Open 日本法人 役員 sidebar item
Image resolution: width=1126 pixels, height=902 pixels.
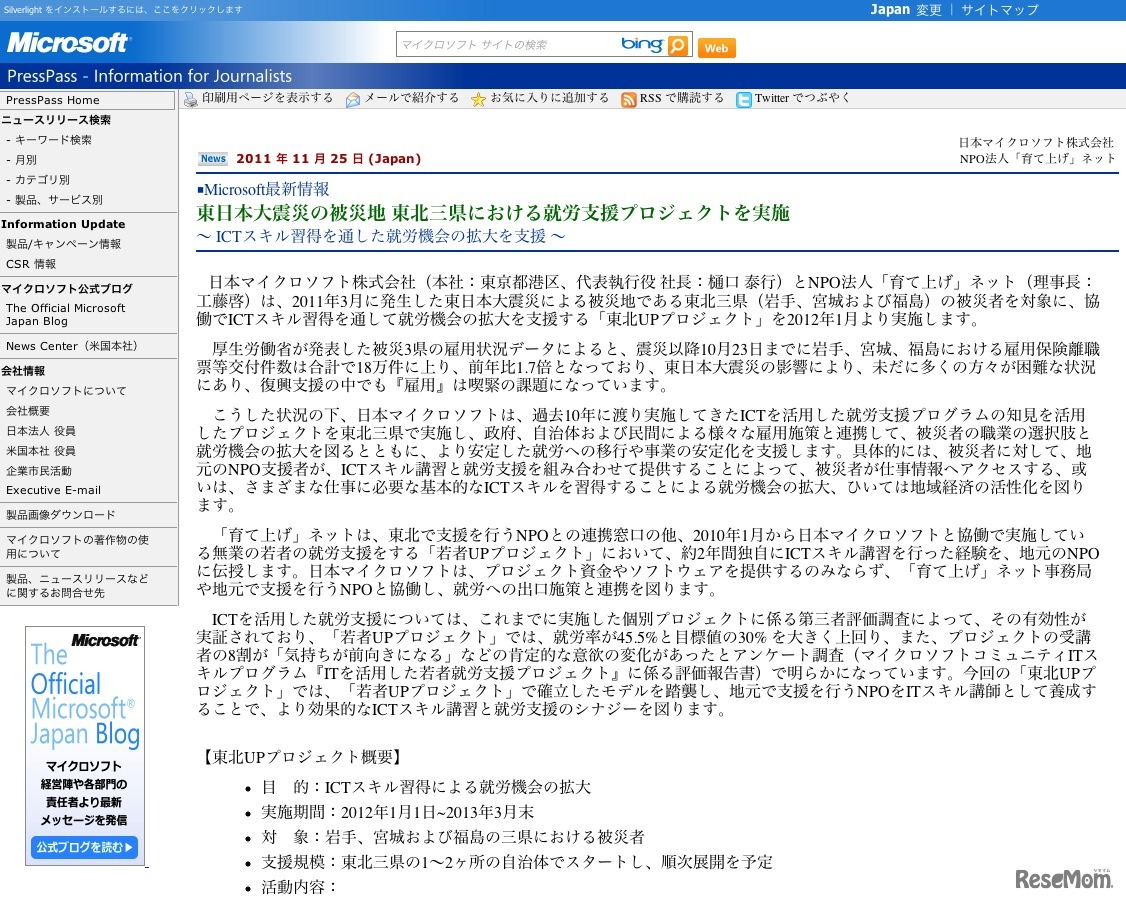pyautogui.click(x=41, y=431)
